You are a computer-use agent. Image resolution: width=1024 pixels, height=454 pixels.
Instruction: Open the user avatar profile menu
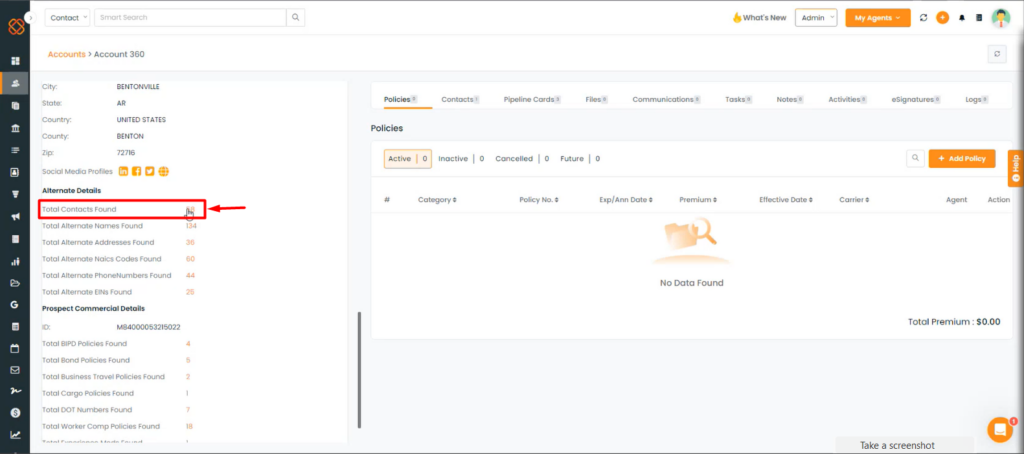coord(1000,18)
